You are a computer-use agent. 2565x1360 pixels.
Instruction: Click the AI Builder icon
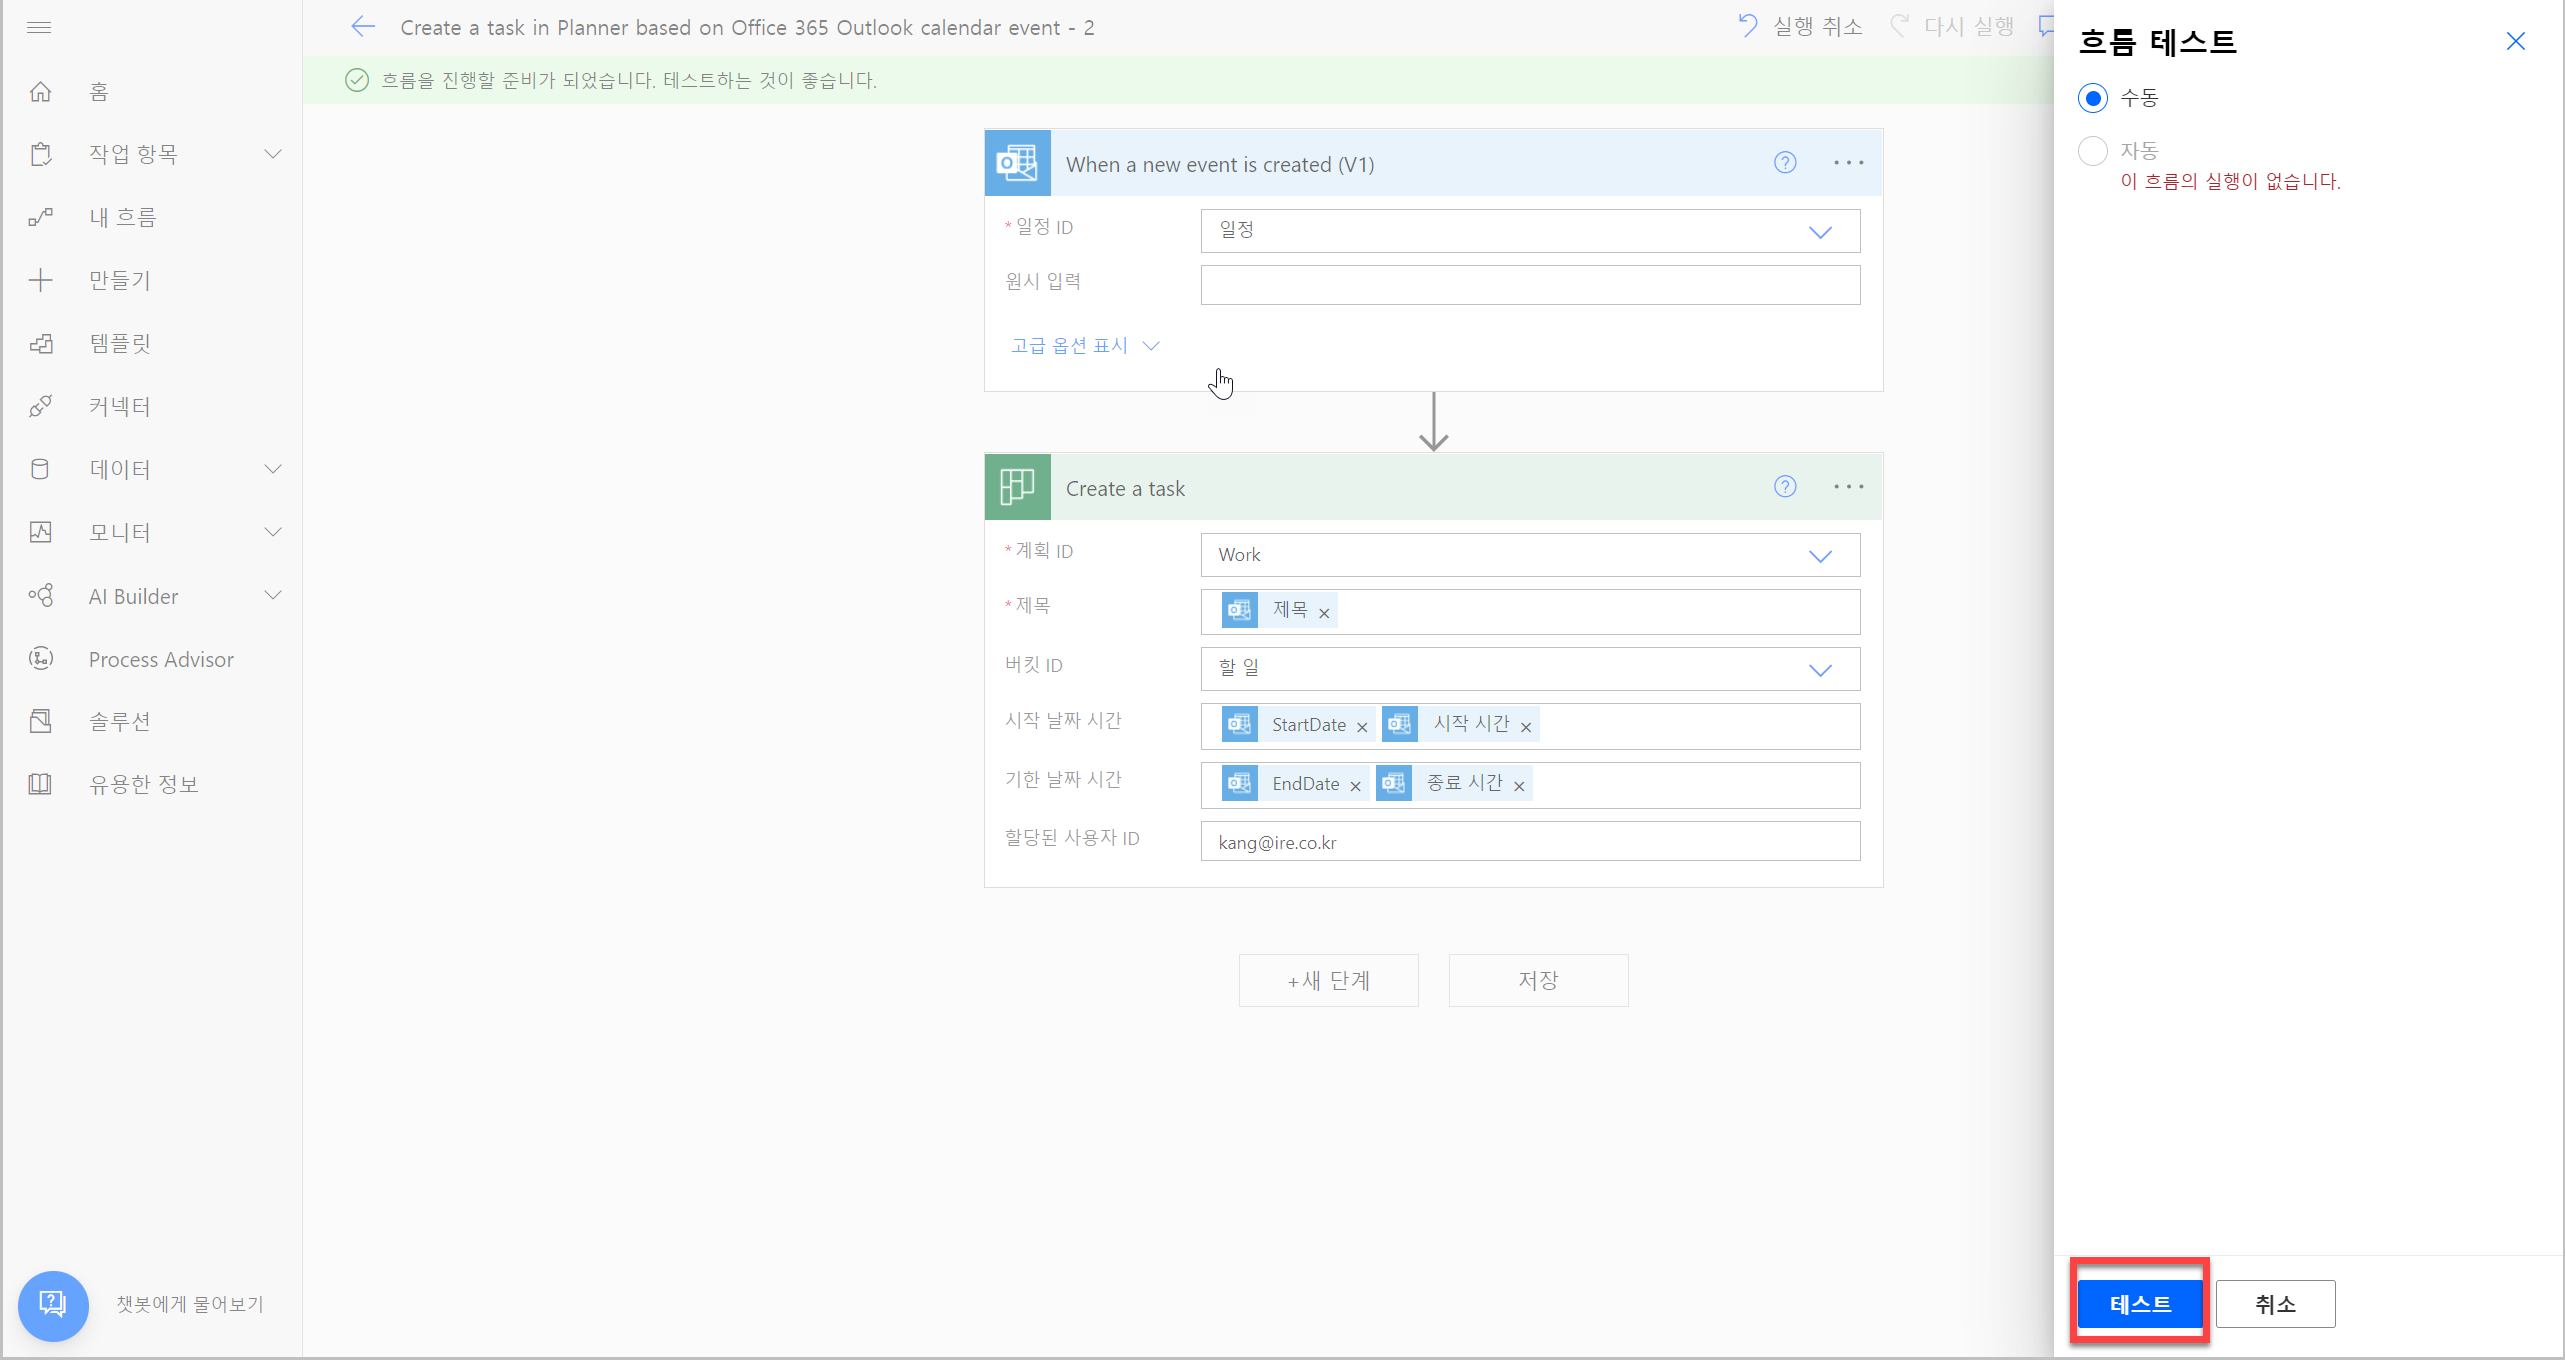[x=40, y=596]
